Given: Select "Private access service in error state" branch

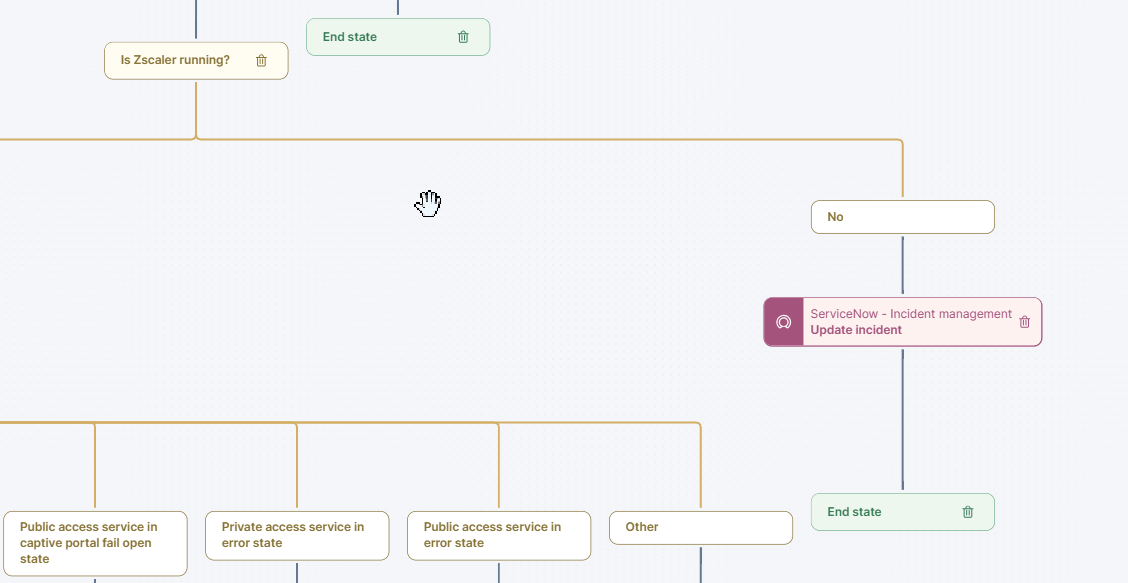Looking at the screenshot, I should (297, 535).
